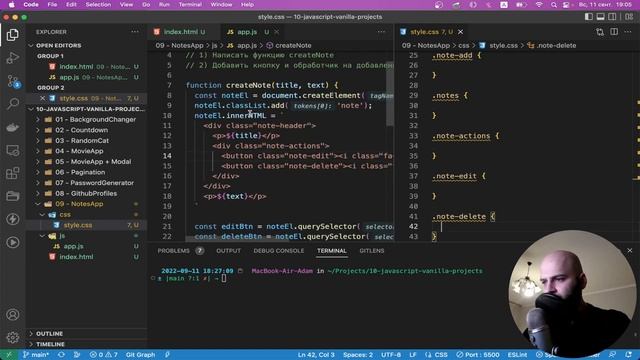
Task: Toggle primary sidebar layout icon
Action: point(589,17)
